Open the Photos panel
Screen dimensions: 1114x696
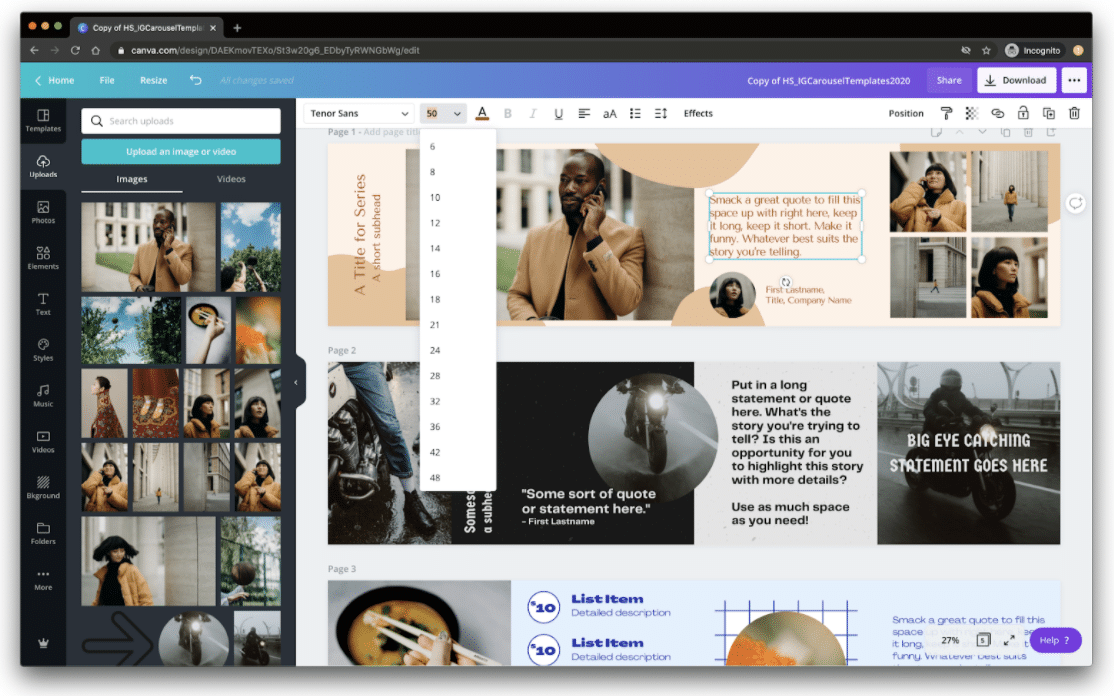click(x=43, y=212)
